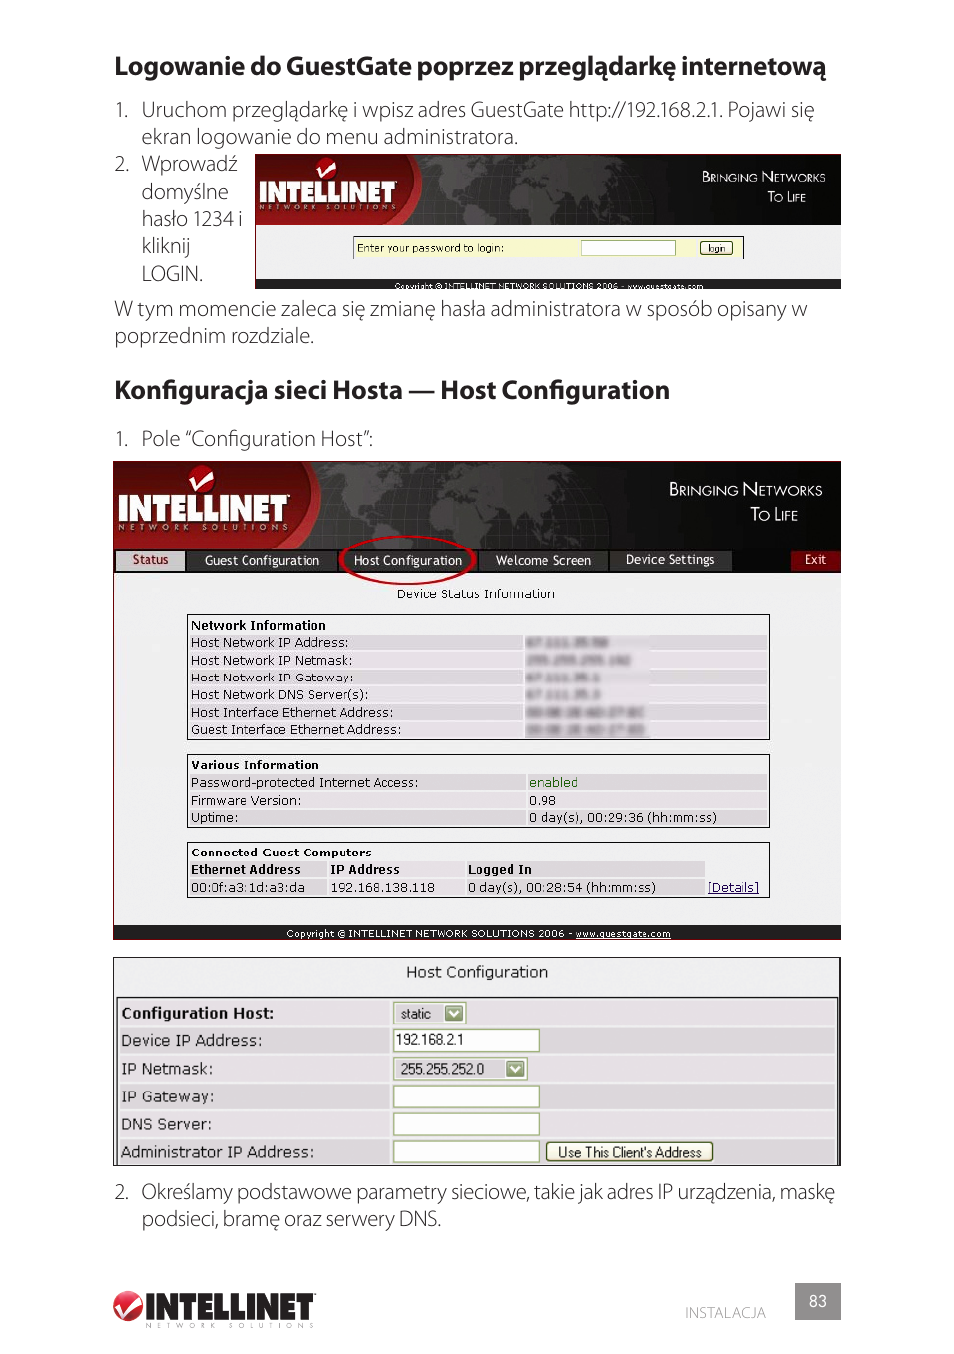Click the Exit tab
Screen dimensions: 954x1354
tap(815, 560)
